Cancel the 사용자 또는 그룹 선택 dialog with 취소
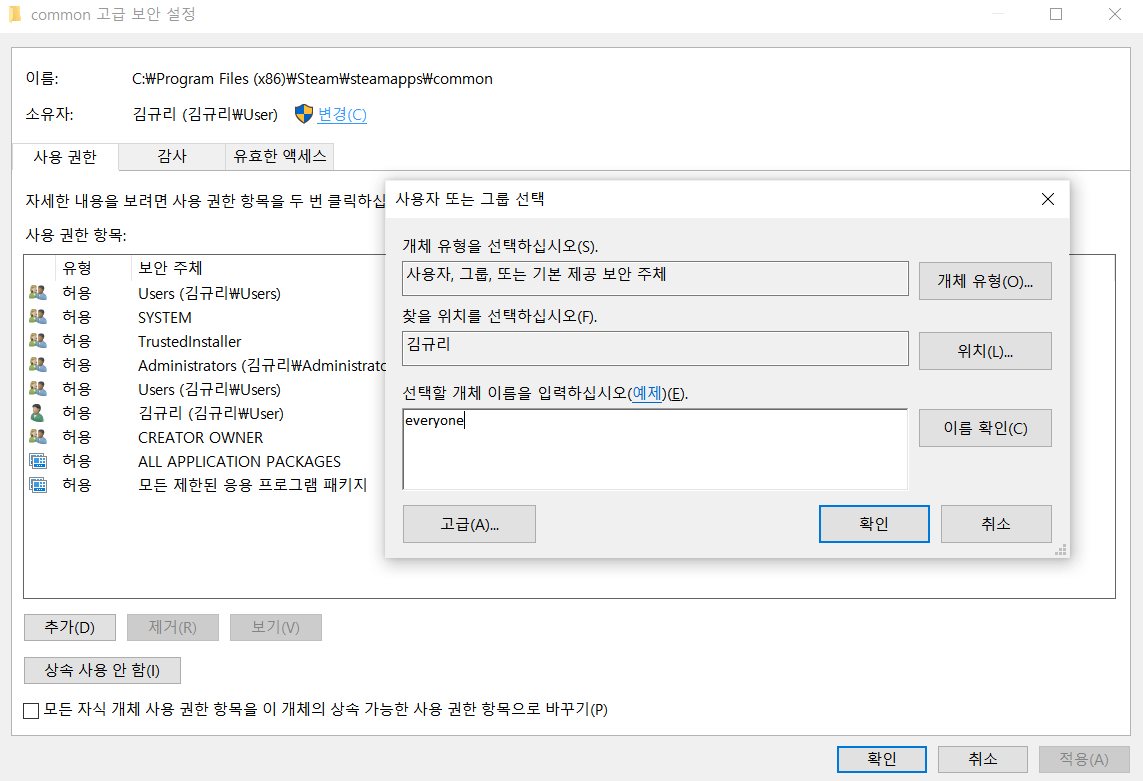 coord(996,524)
